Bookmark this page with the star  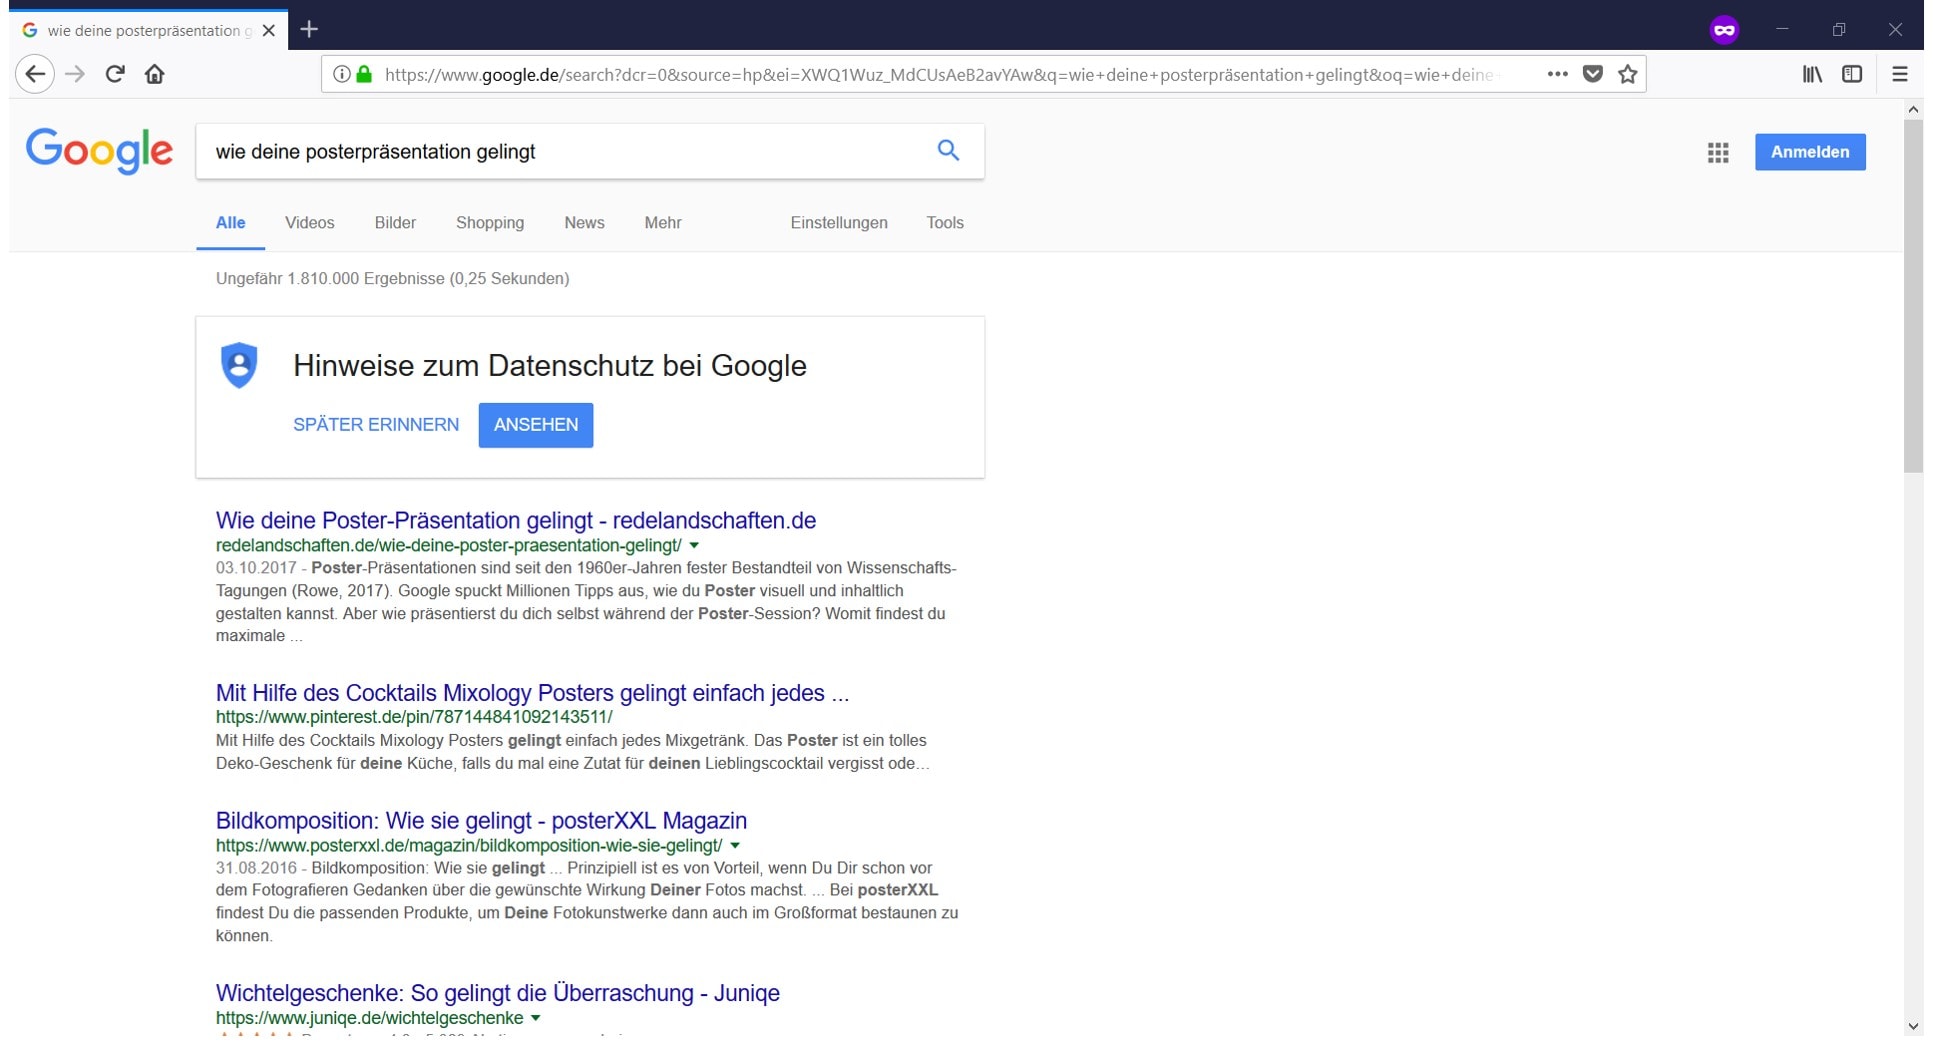click(x=1627, y=74)
